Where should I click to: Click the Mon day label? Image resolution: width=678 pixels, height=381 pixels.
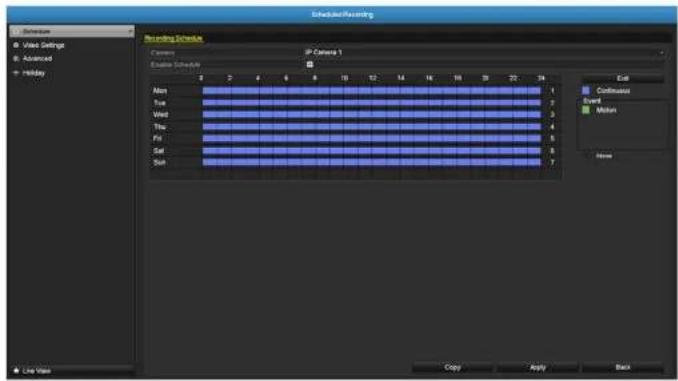[160, 91]
